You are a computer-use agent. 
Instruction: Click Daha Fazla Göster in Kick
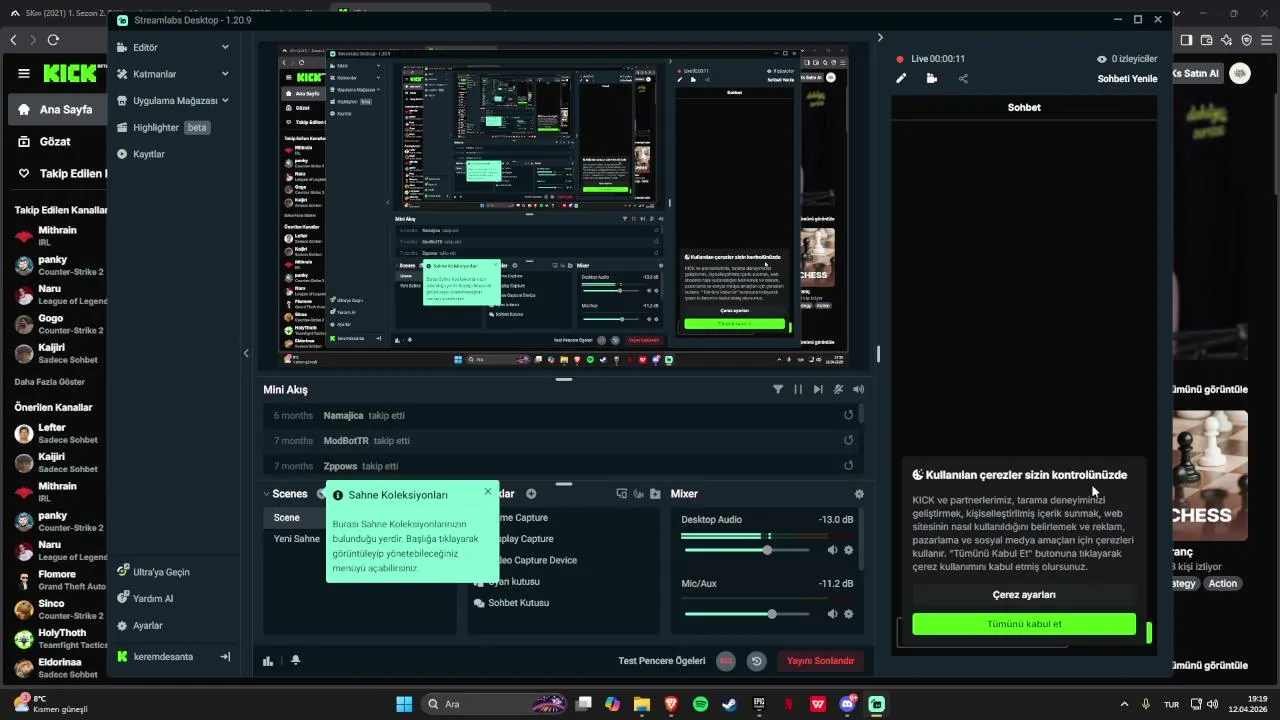coord(50,382)
